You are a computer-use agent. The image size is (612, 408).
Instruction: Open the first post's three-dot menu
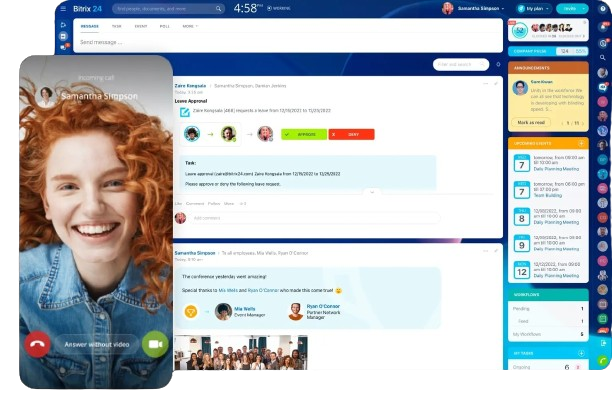486,84
